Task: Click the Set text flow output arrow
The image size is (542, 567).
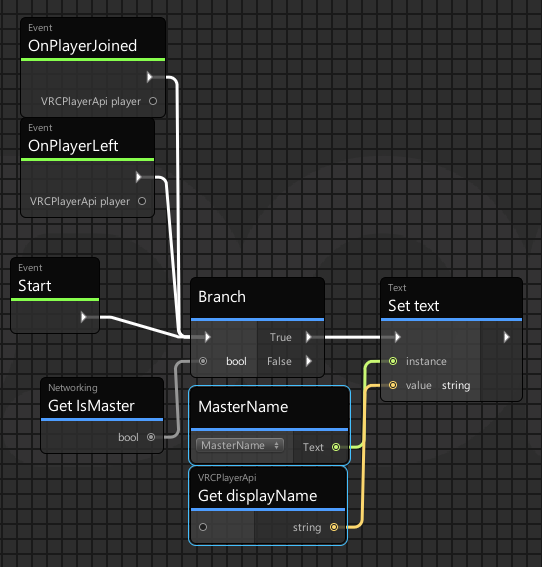Action: coord(507,337)
